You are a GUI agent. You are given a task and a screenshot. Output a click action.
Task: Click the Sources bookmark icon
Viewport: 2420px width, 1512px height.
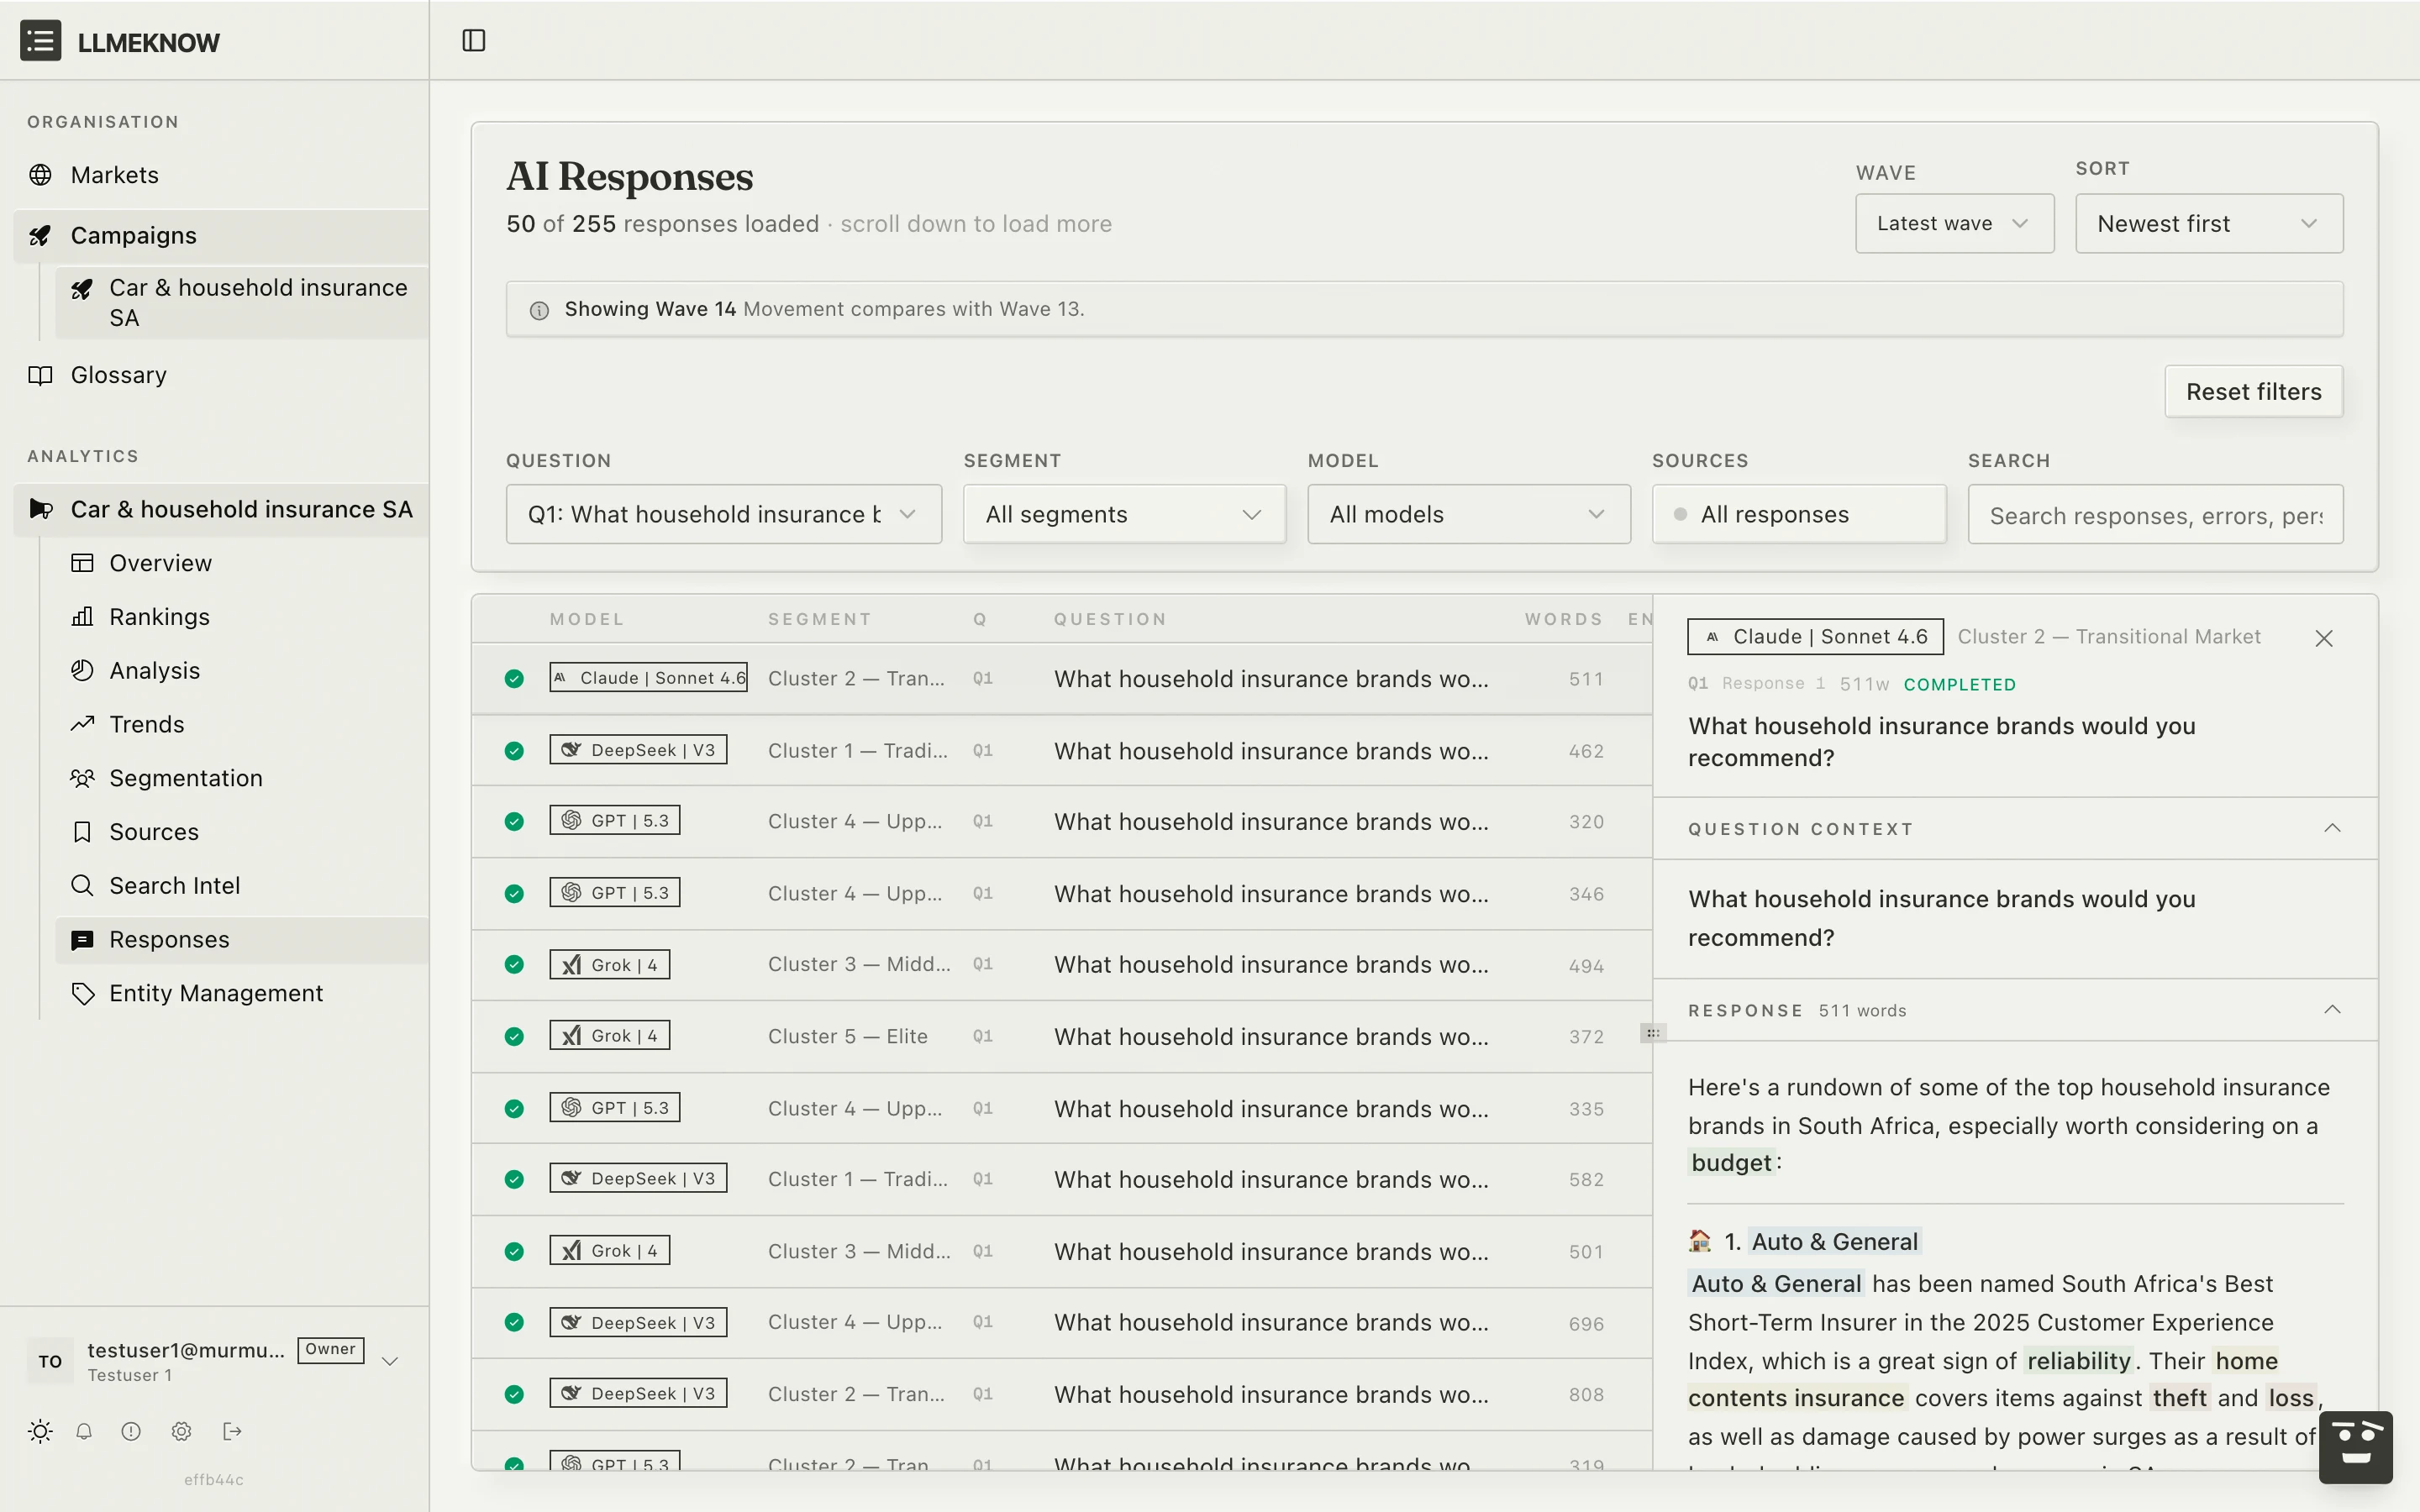pyautogui.click(x=82, y=832)
